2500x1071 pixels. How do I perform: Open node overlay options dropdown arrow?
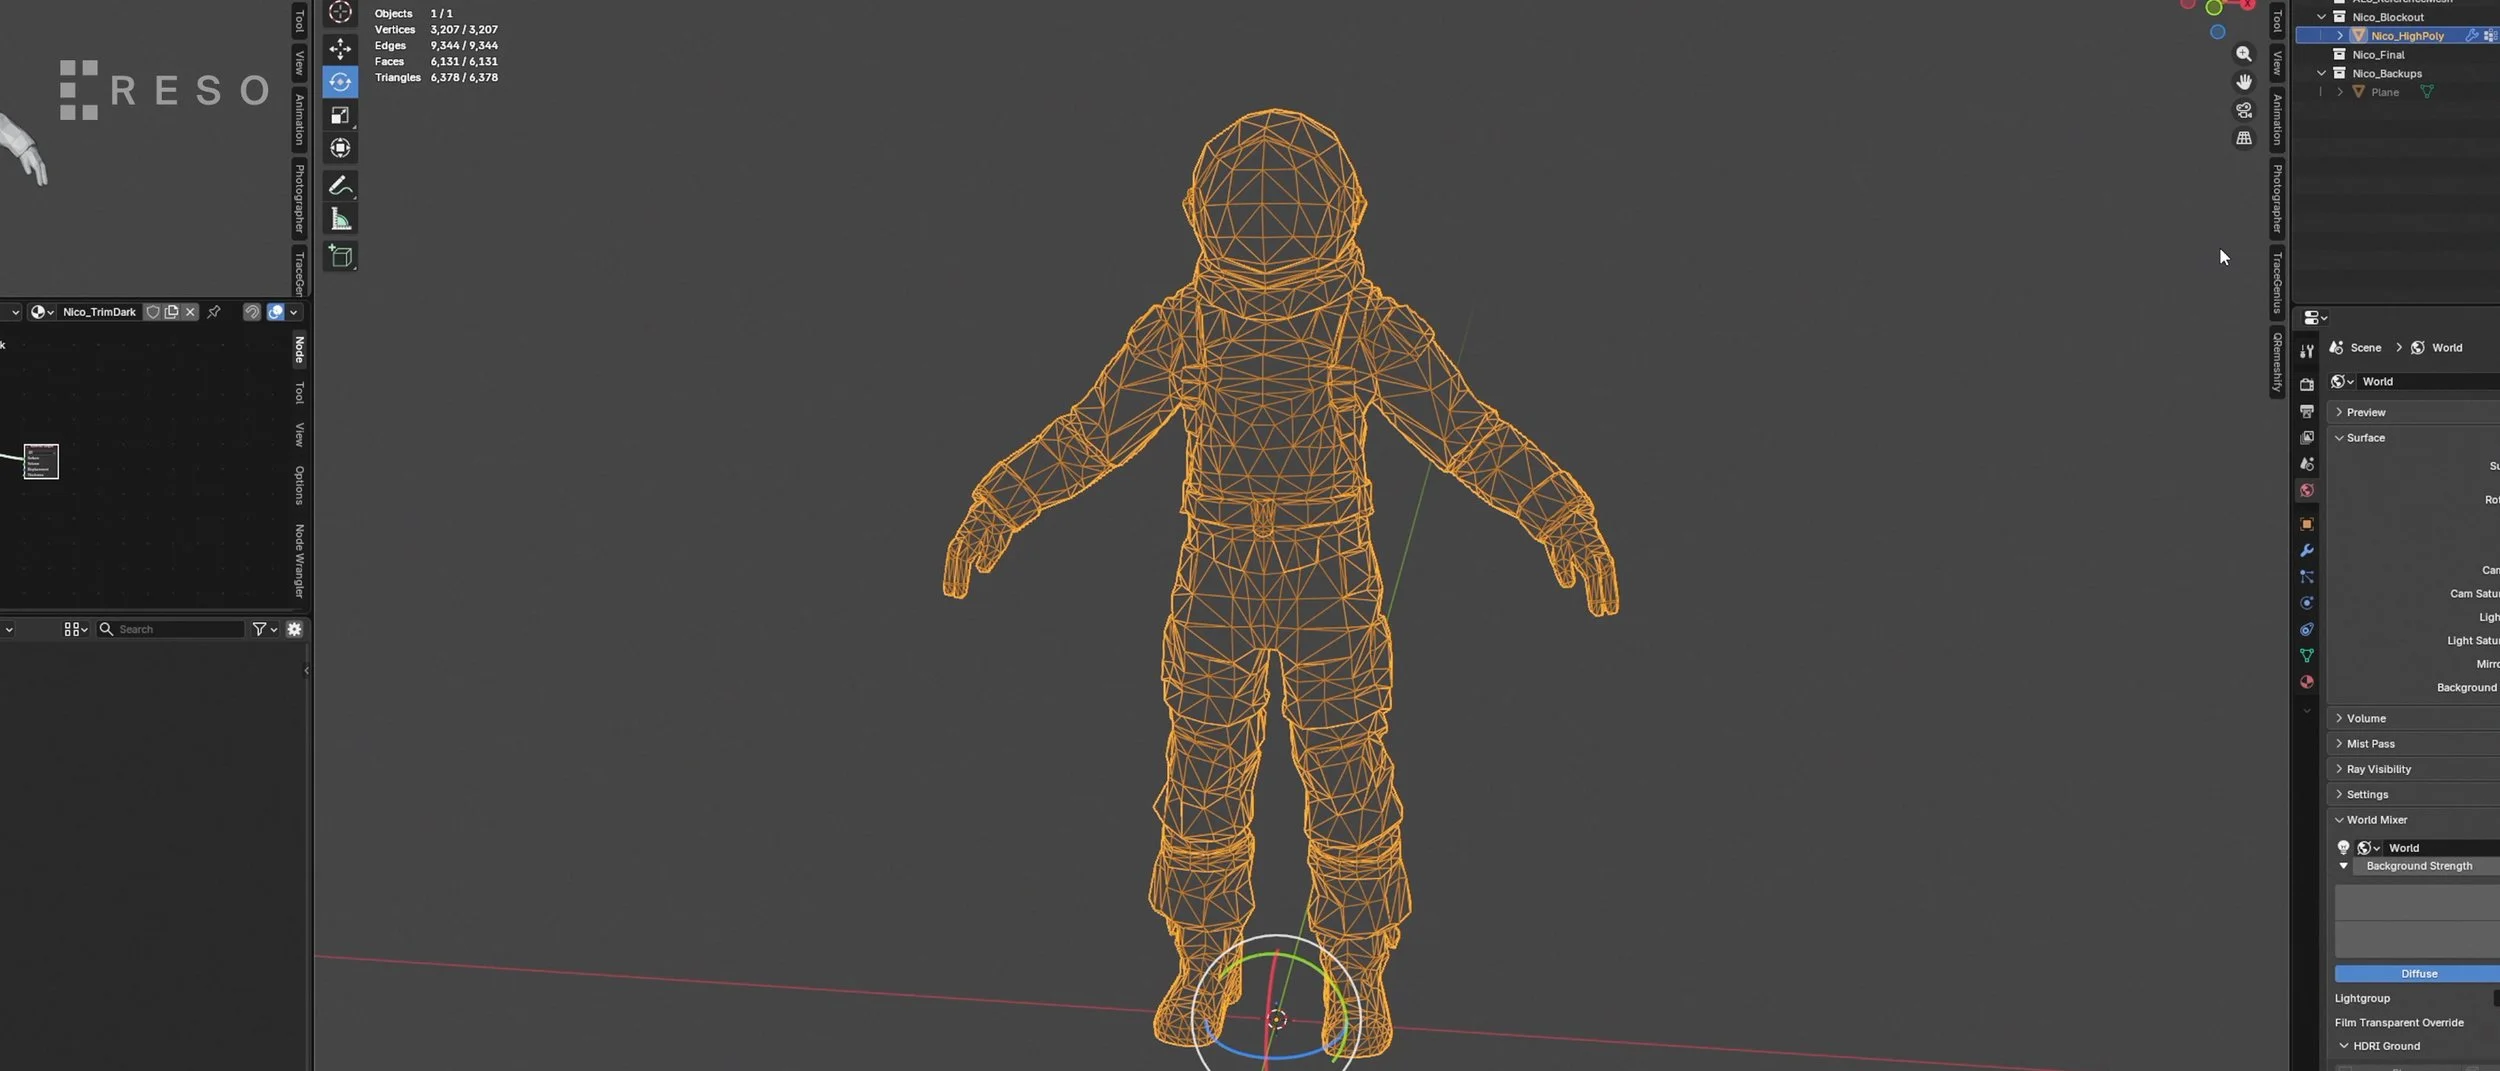tap(294, 312)
